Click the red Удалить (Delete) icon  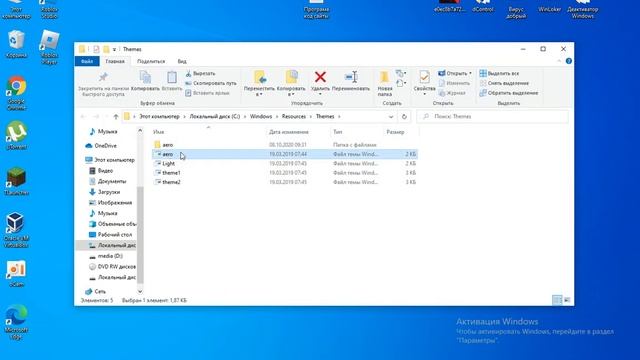[x=320, y=77]
